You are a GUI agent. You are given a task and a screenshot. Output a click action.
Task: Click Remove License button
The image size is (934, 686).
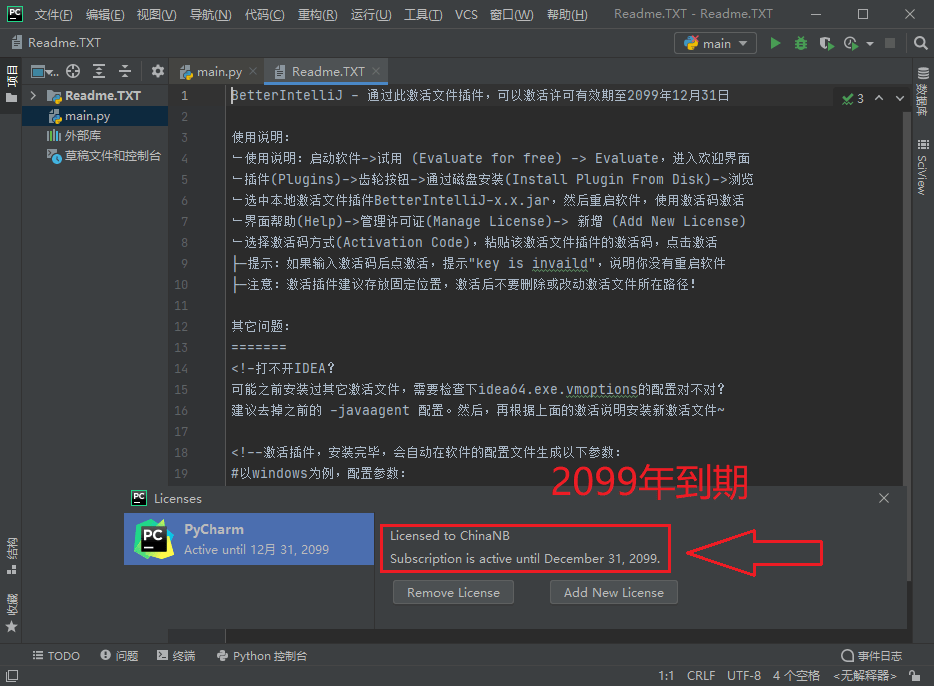pos(453,593)
